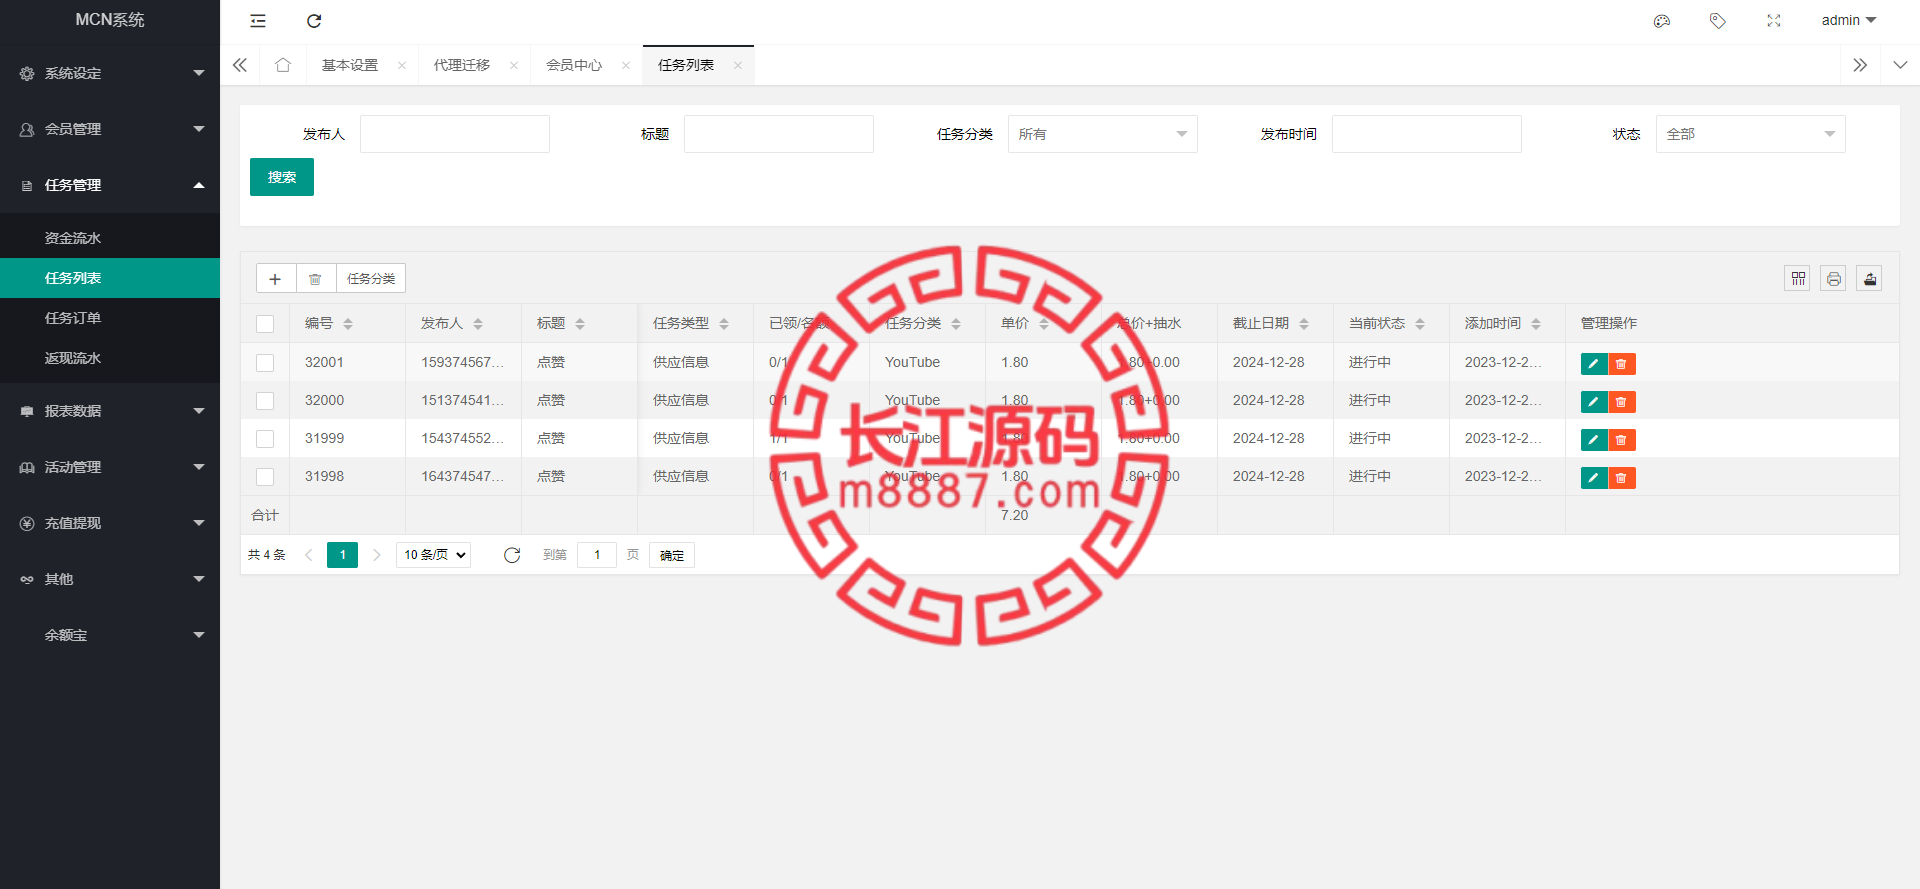
Task: Collapse the 任务管理 sidebar menu
Action: [x=110, y=185]
